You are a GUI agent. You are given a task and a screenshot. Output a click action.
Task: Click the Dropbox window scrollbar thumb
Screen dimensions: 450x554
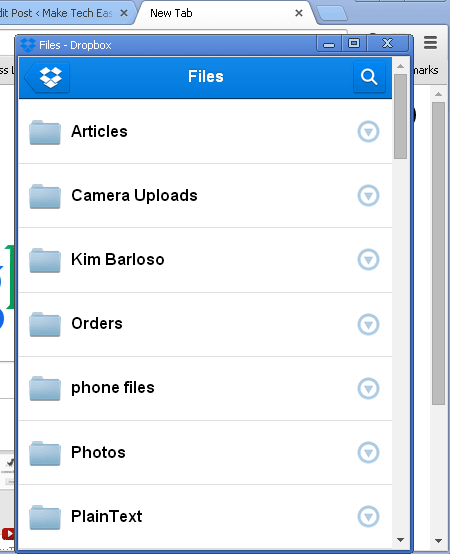[x=401, y=117]
